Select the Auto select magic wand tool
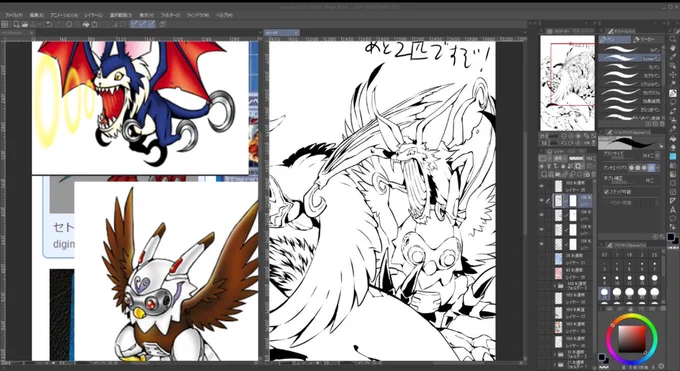 click(x=673, y=84)
